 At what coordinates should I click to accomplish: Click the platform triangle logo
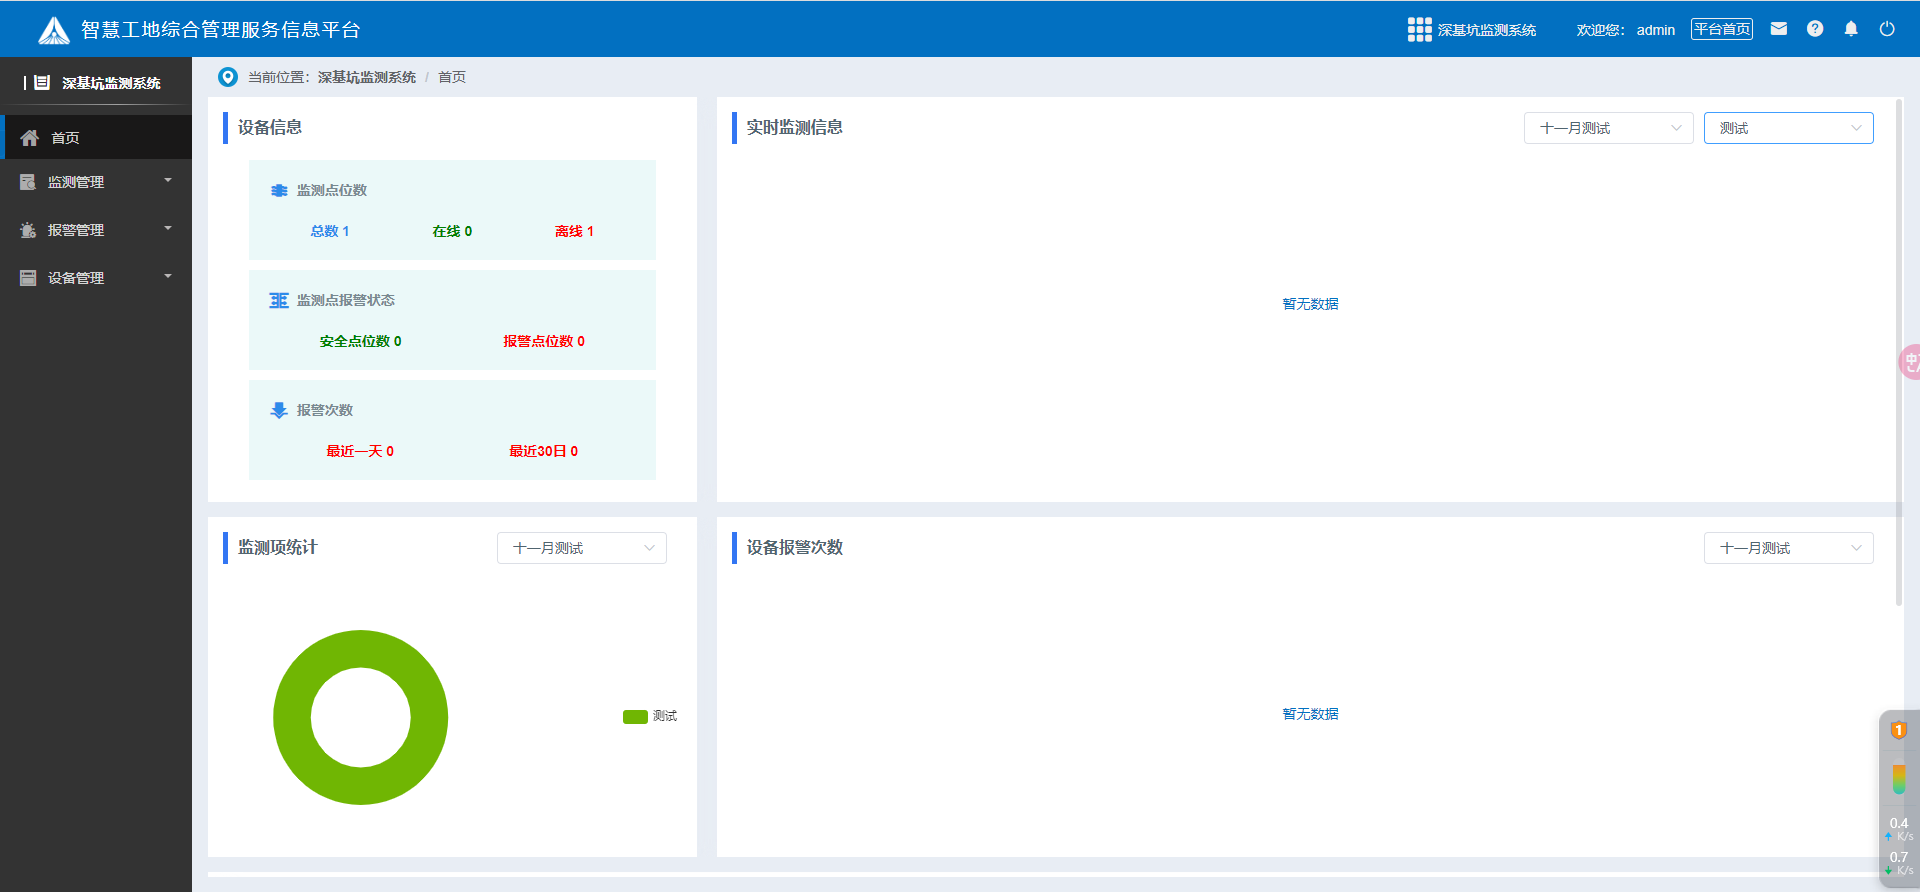53,30
